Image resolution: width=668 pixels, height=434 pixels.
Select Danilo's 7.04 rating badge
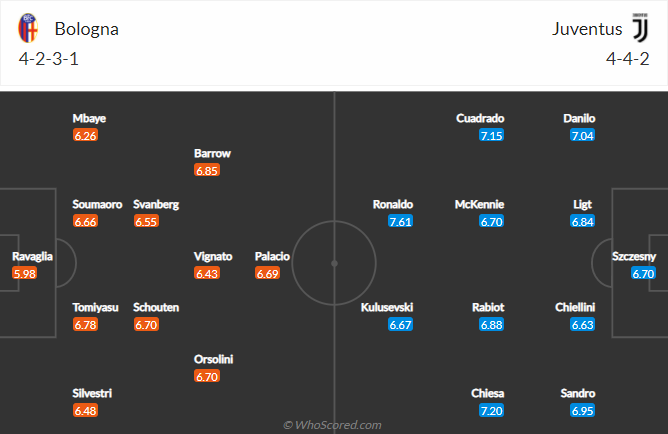pyautogui.click(x=582, y=135)
